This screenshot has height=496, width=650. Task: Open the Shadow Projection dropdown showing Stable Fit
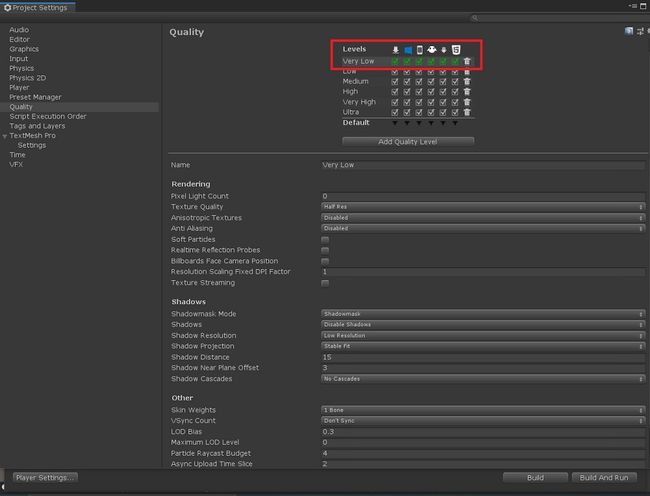483,346
